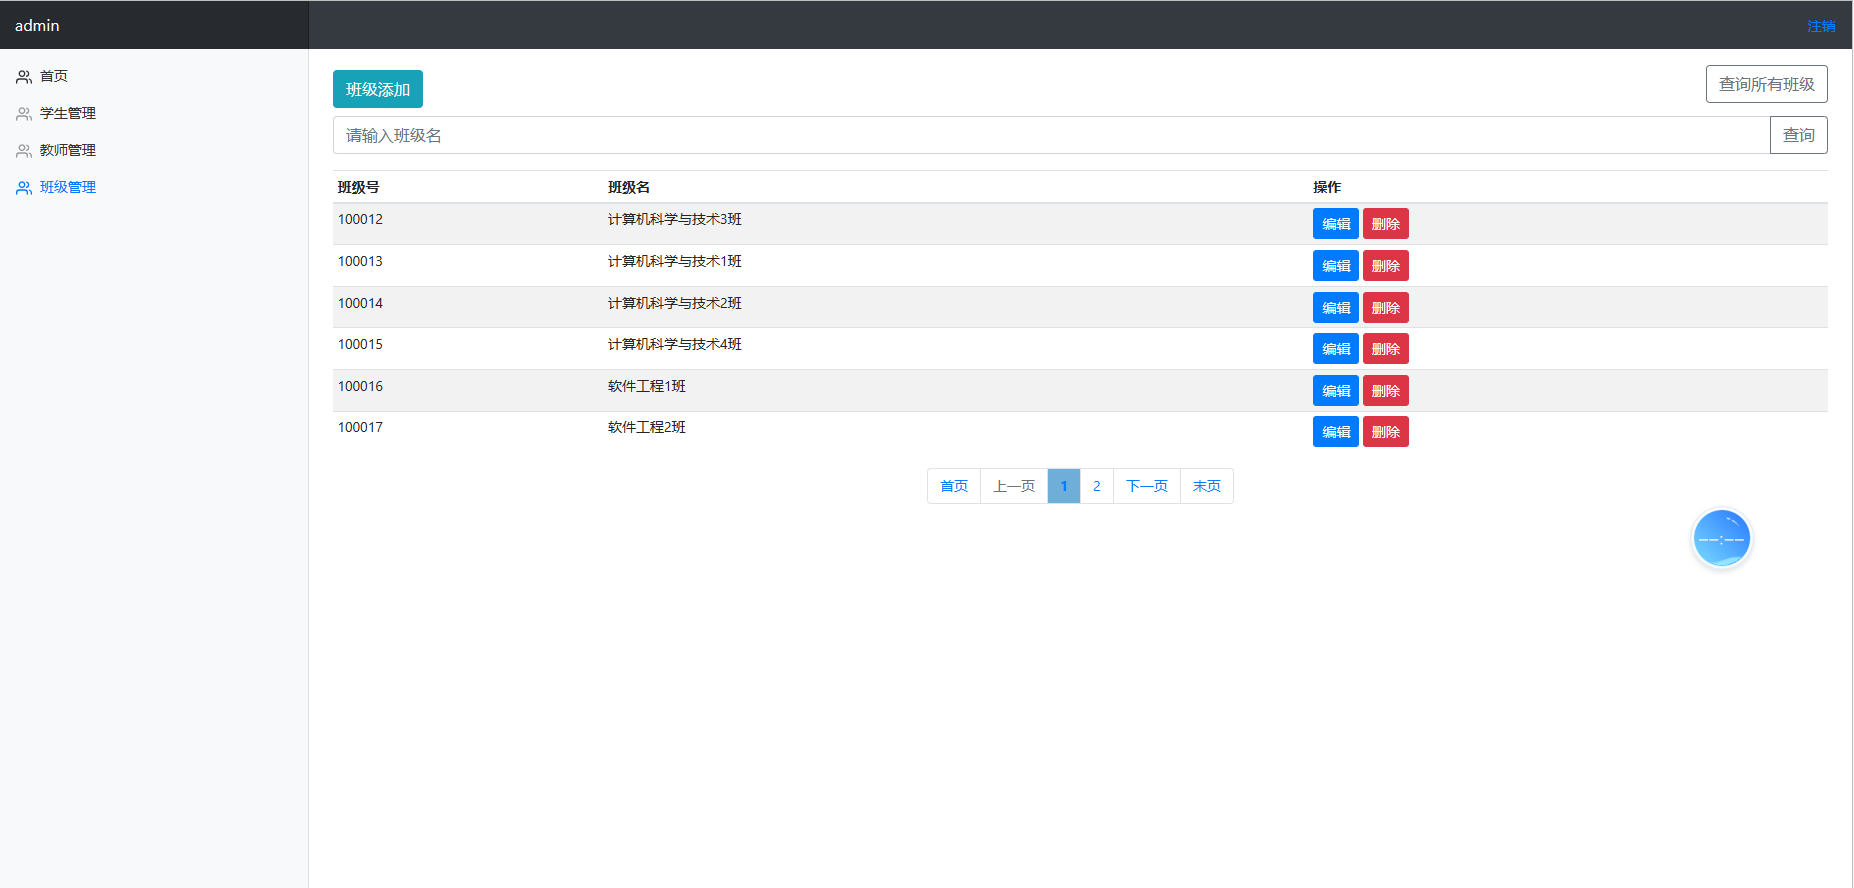Select 班级管理 in the sidebar menu
1854x888 pixels.
click(x=68, y=188)
